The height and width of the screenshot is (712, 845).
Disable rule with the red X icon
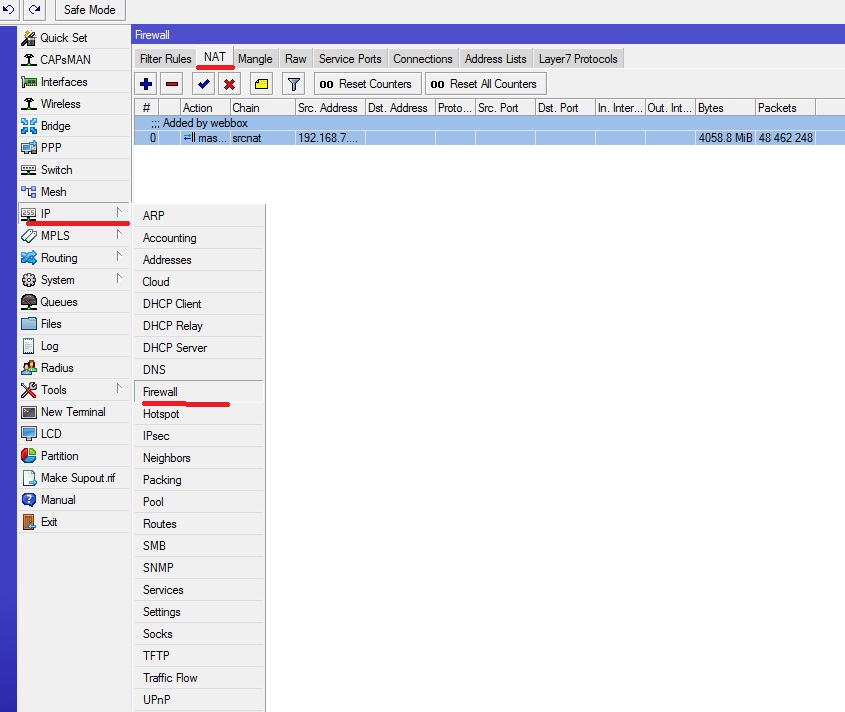pyautogui.click(x=229, y=84)
